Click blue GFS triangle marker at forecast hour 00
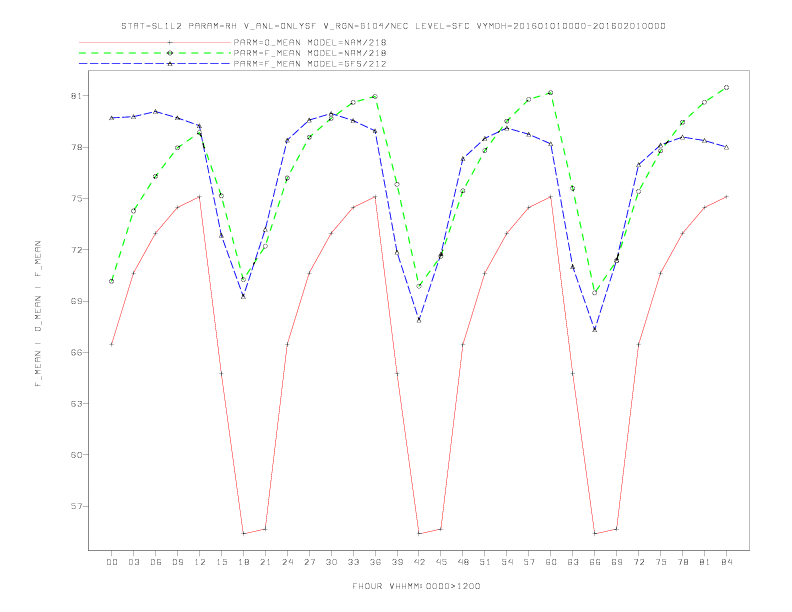Screen dimensions: 792x612 tap(112, 118)
